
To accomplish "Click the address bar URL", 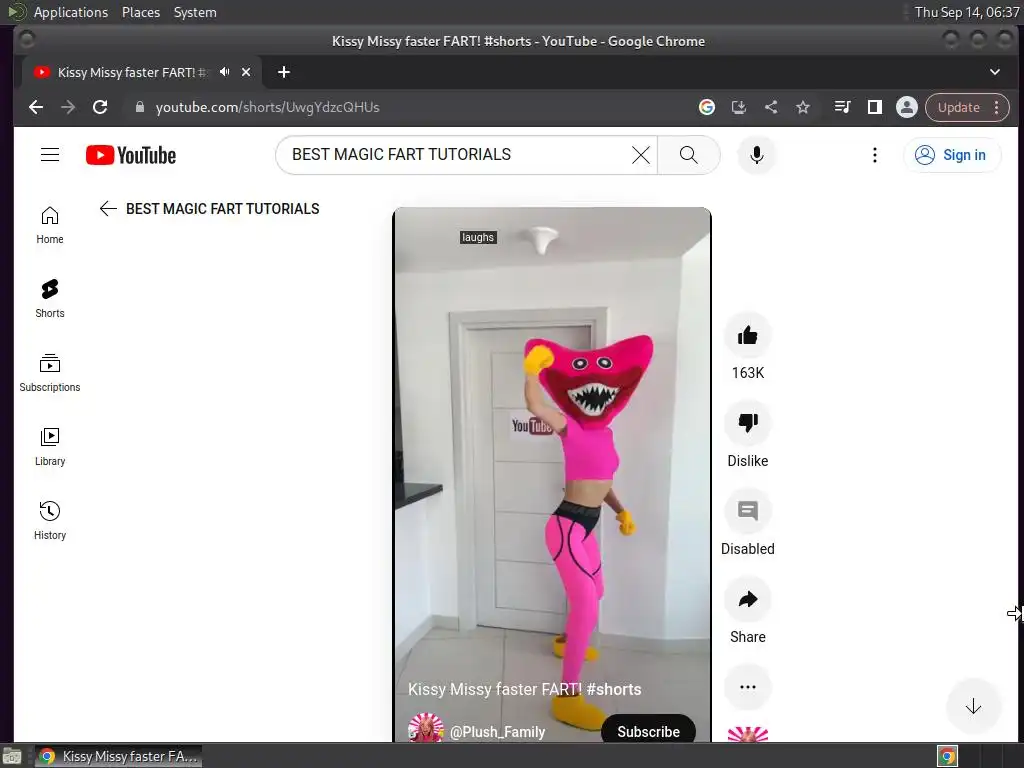I will pos(267,107).
